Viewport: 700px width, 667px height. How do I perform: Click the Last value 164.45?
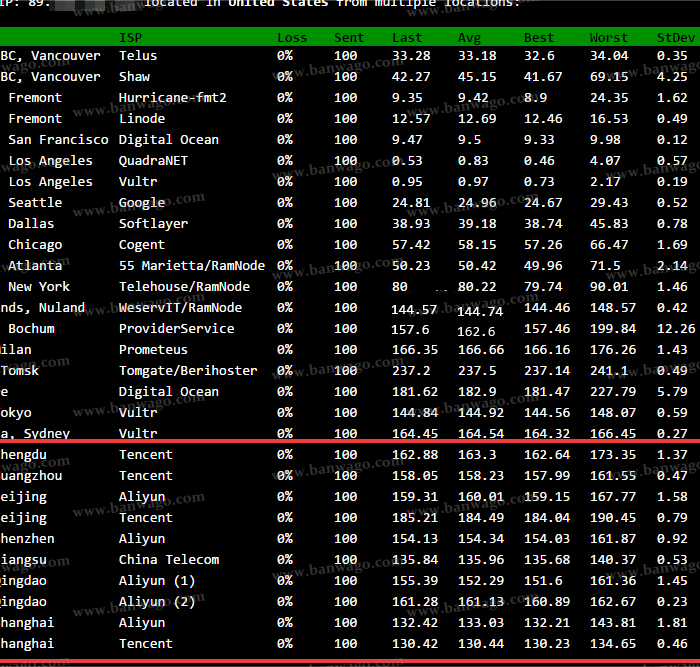[x=415, y=434]
